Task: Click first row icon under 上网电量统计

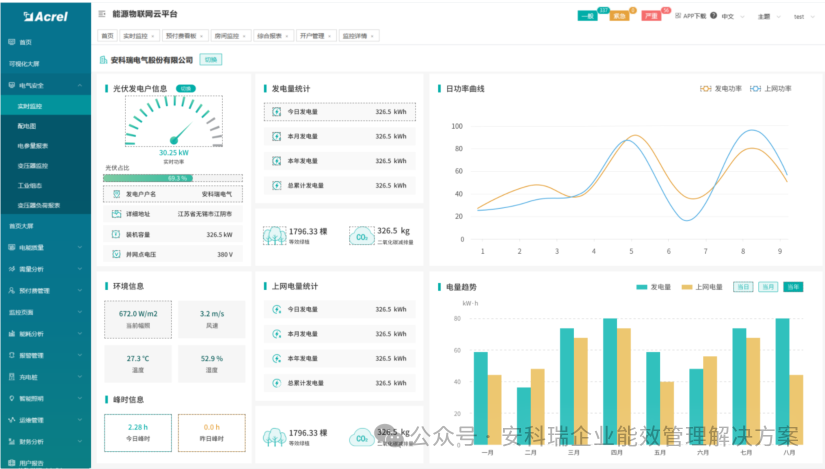Action: pyautogui.click(x=276, y=309)
